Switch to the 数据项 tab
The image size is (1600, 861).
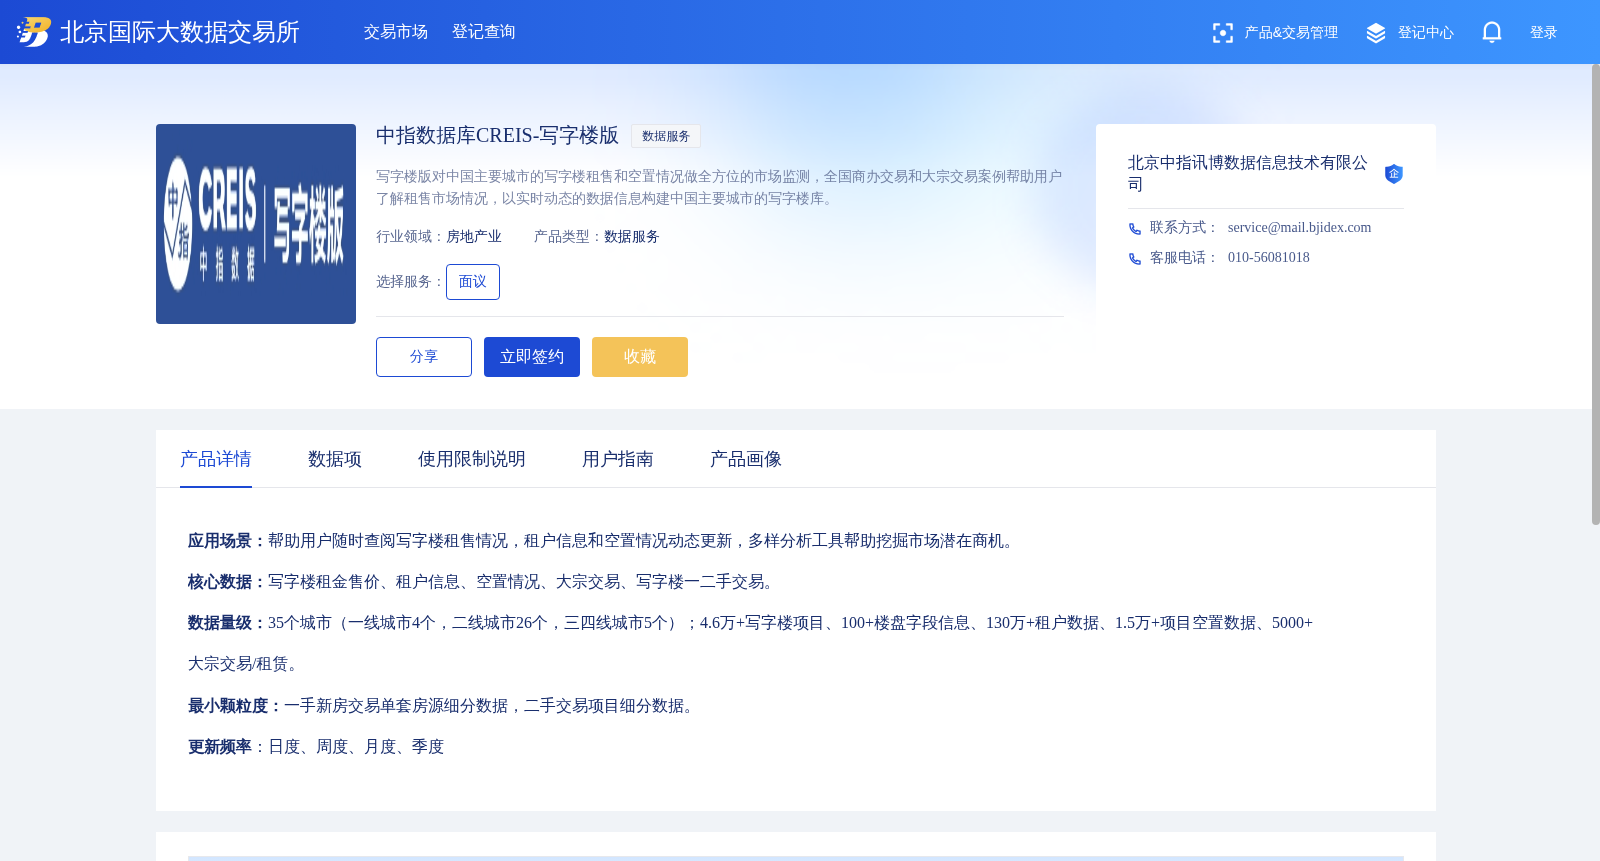click(335, 459)
